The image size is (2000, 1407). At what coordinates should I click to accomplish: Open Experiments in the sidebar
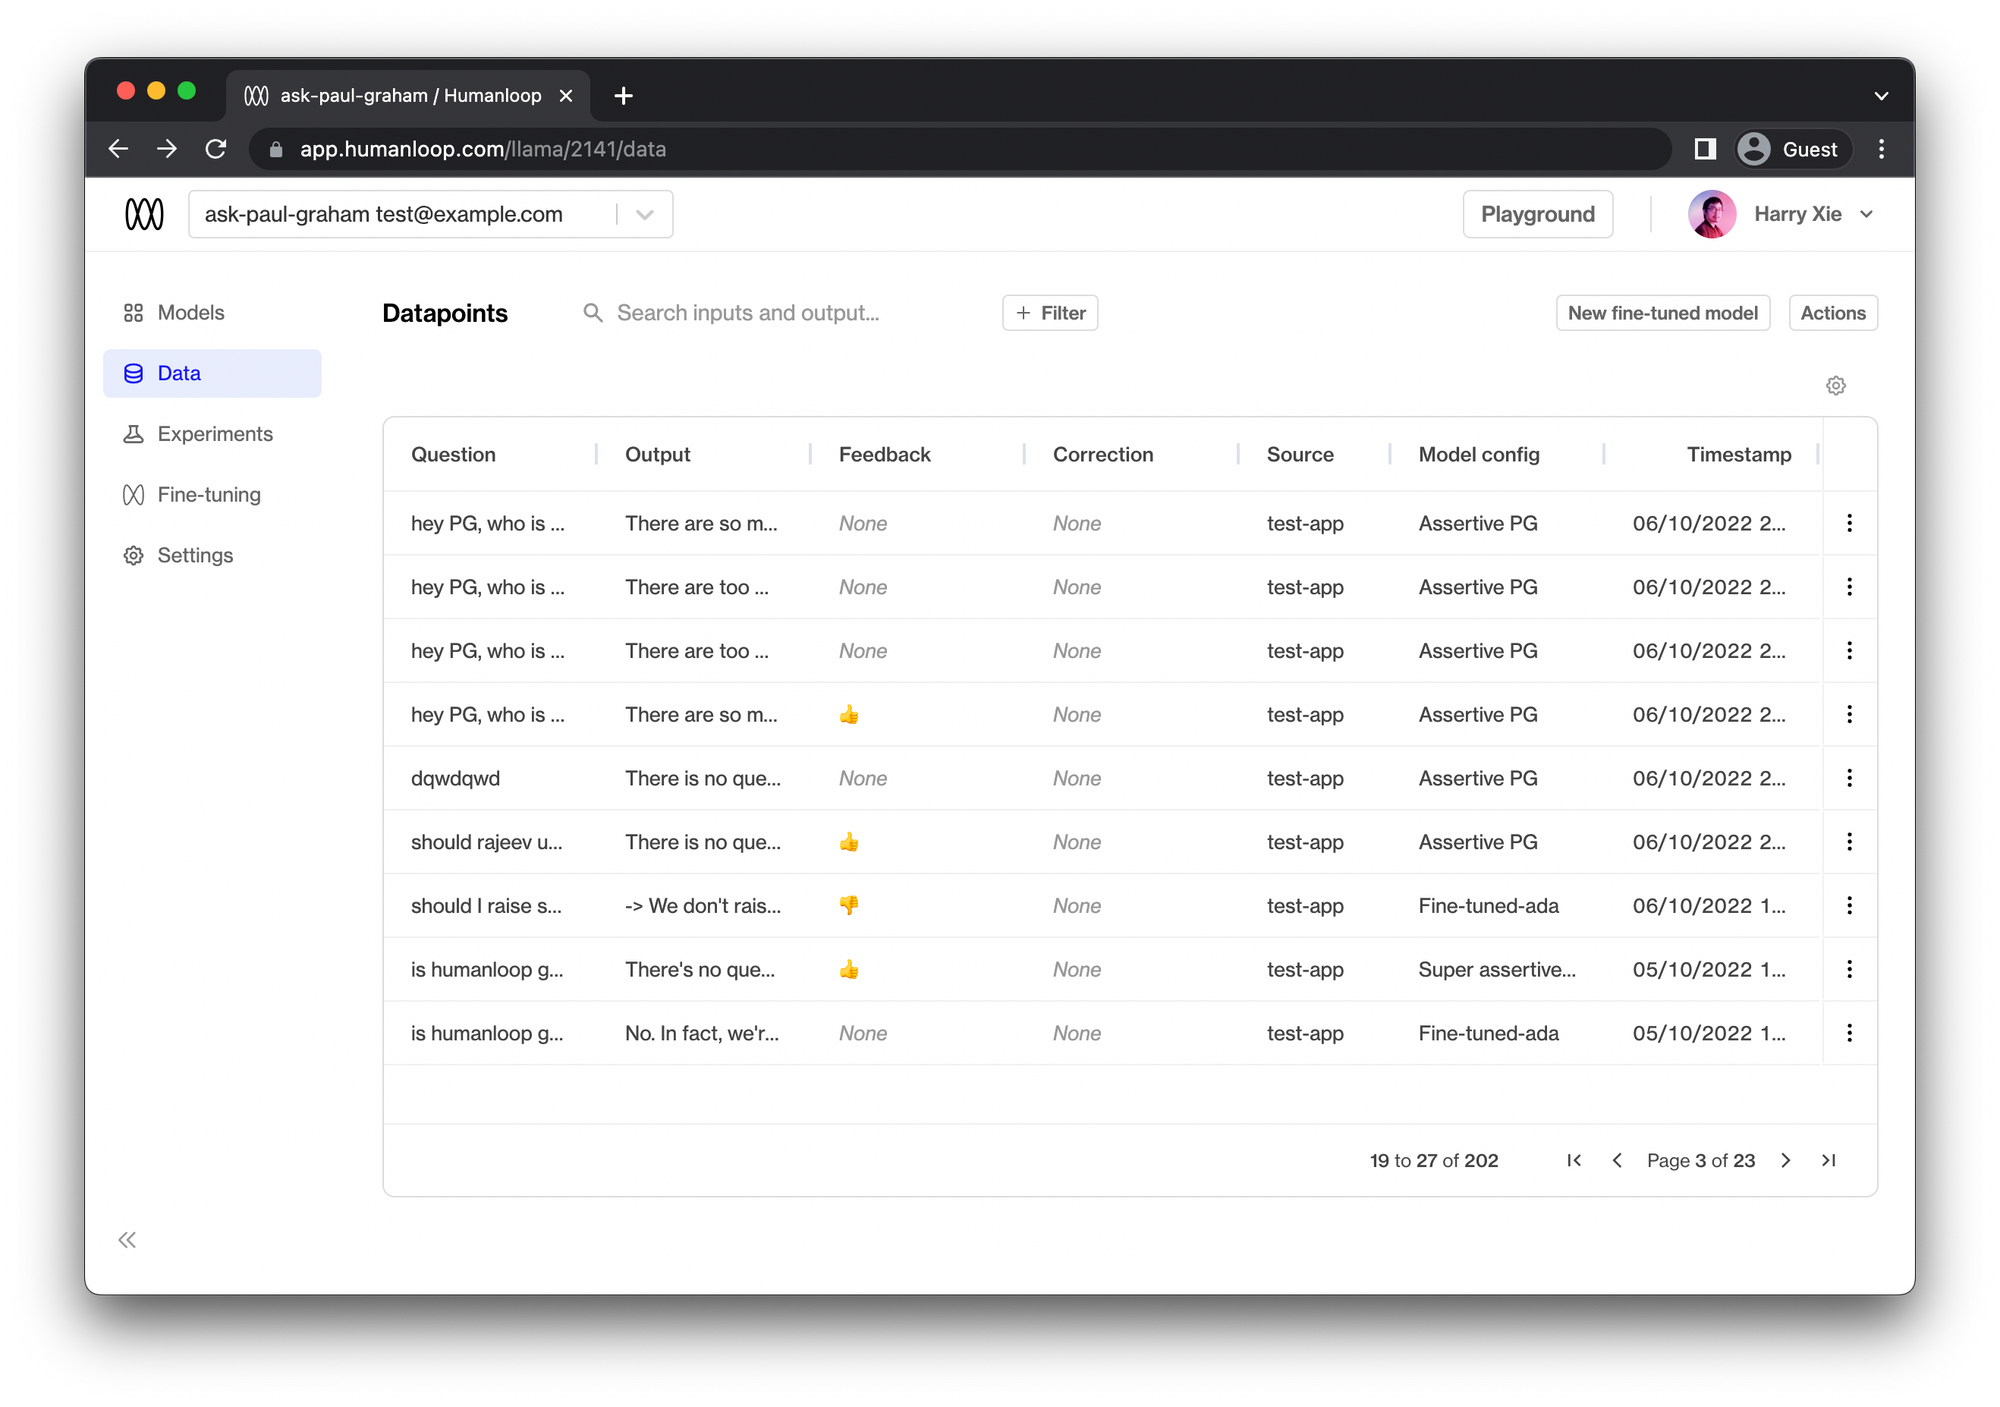point(214,434)
